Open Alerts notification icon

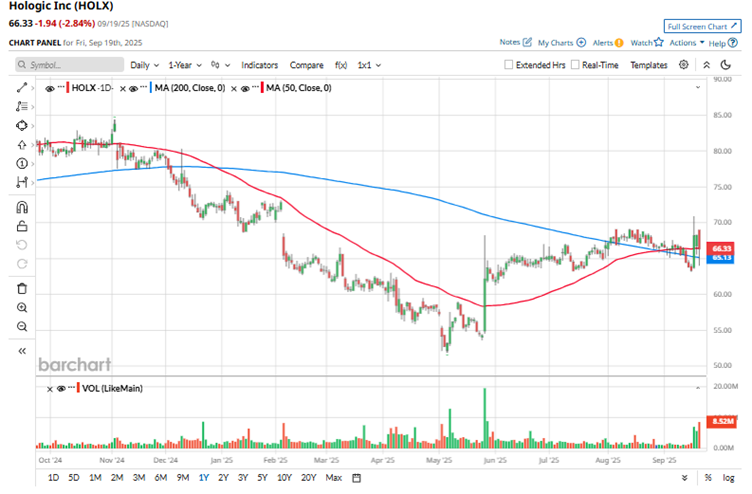619,43
